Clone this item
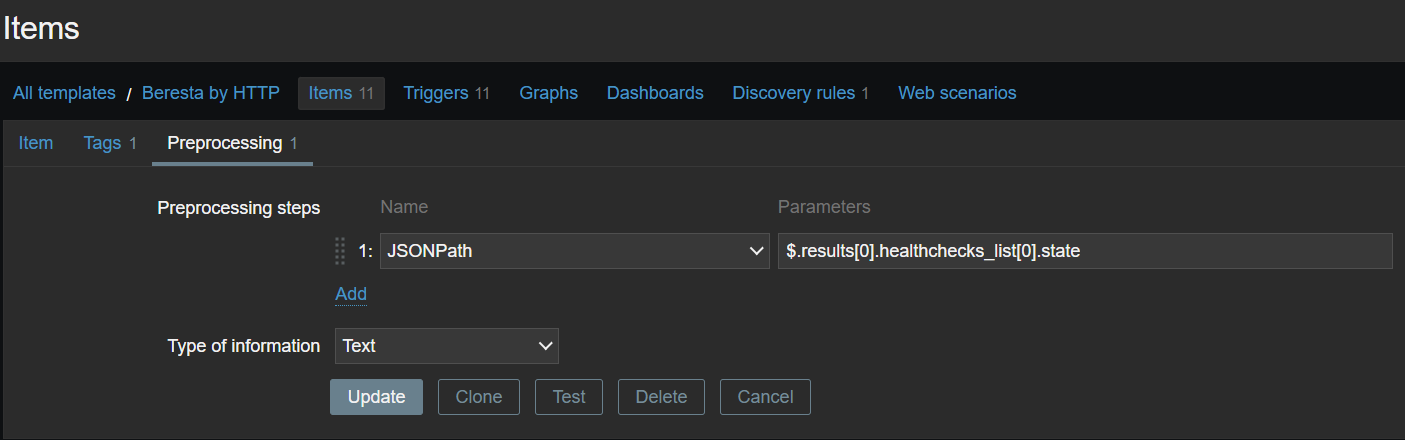1405x440 pixels. 479,397
